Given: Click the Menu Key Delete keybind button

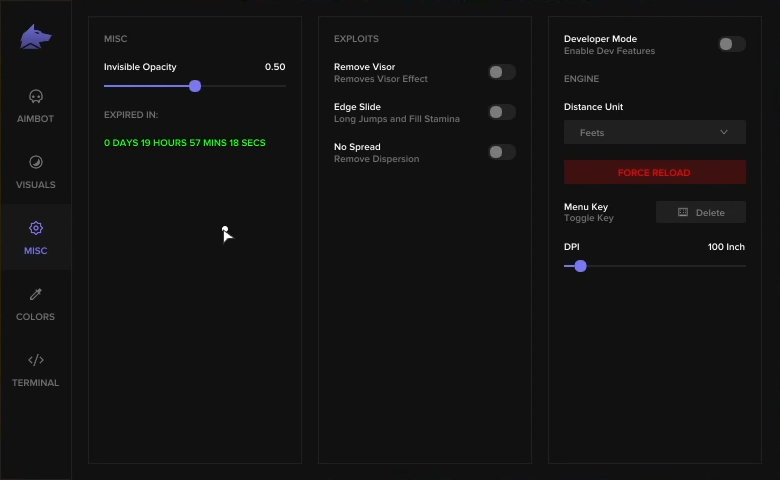Looking at the screenshot, I should coord(700,212).
